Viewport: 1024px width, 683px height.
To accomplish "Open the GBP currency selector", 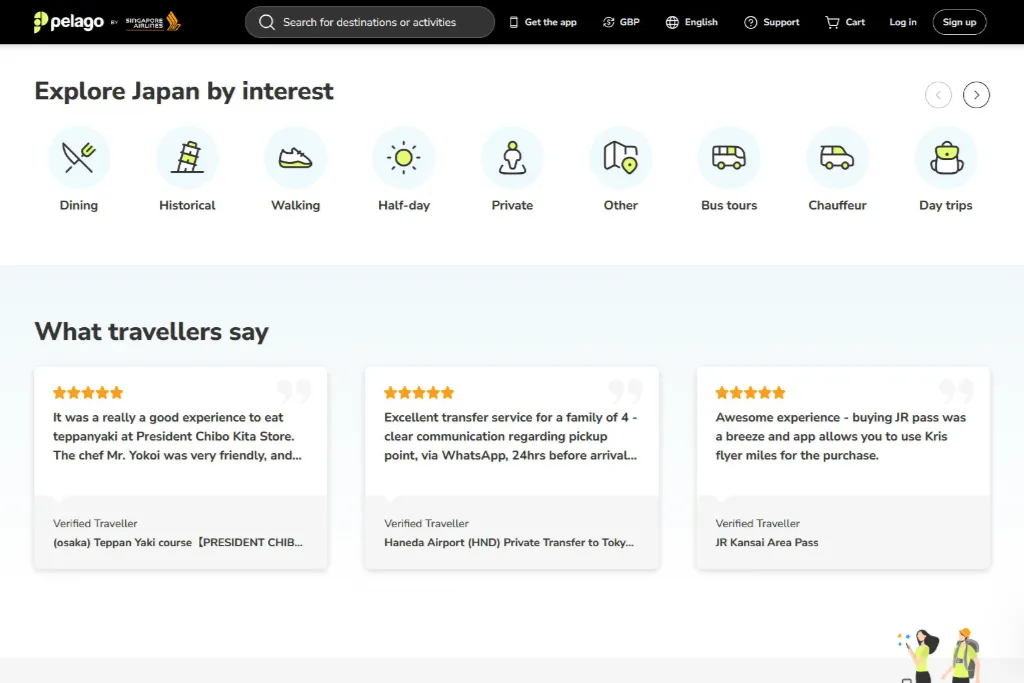I will coord(620,22).
